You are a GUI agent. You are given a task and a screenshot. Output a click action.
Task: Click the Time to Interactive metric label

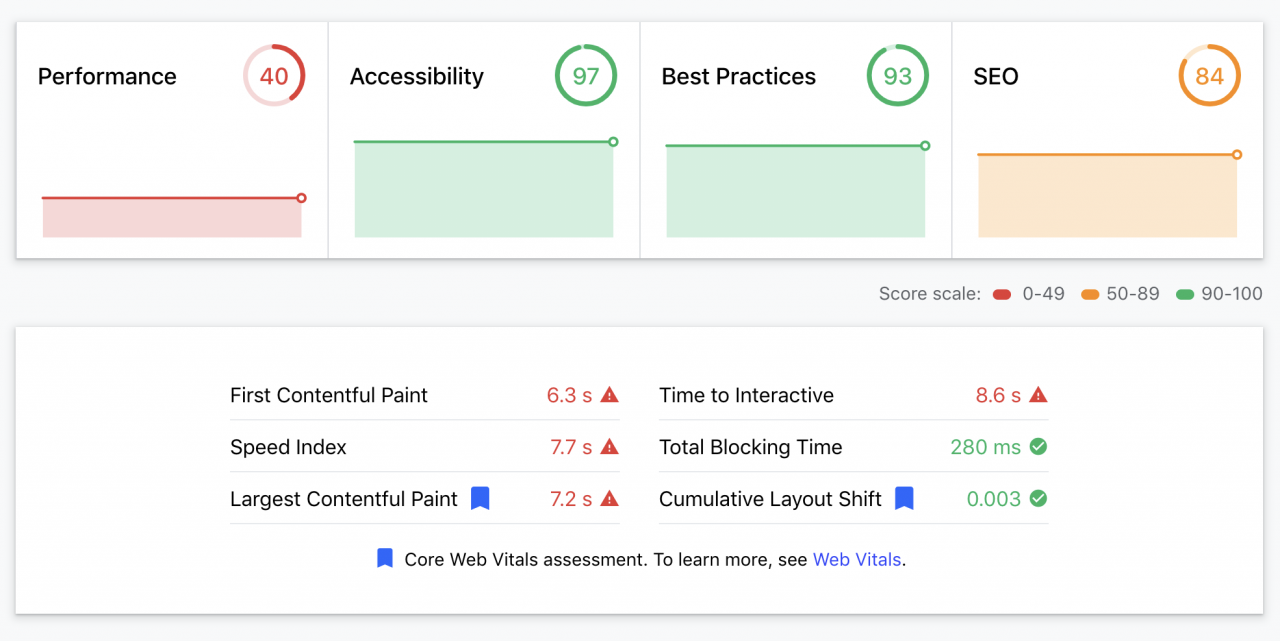(746, 395)
